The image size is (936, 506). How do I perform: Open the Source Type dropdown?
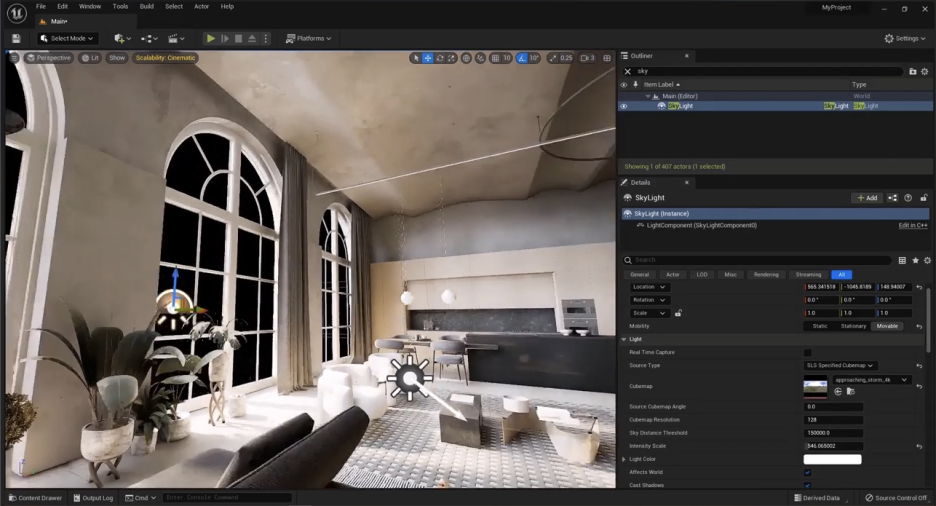[x=839, y=365]
